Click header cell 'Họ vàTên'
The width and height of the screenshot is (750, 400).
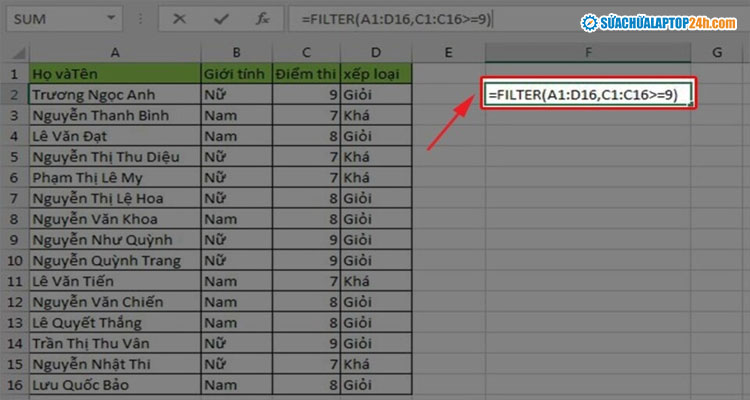pos(115,74)
